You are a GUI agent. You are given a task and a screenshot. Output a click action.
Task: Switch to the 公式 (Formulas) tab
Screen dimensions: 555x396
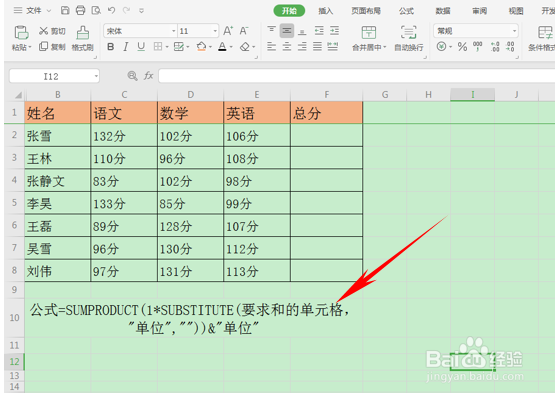(x=406, y=11)
